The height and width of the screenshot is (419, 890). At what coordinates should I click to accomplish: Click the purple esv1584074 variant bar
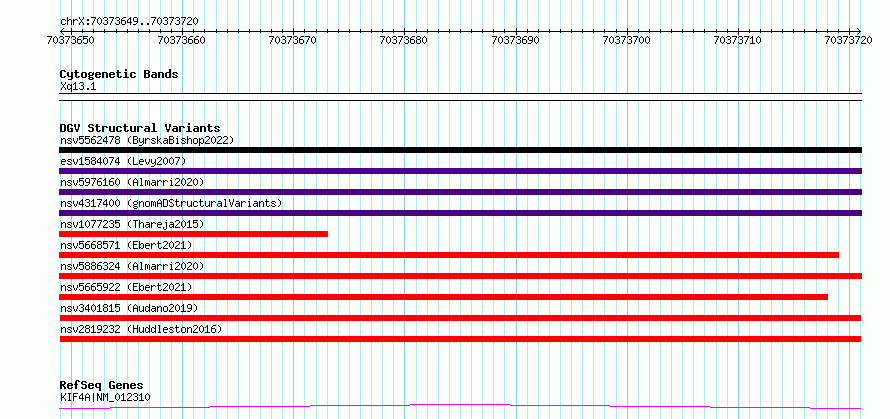(460, 171)
